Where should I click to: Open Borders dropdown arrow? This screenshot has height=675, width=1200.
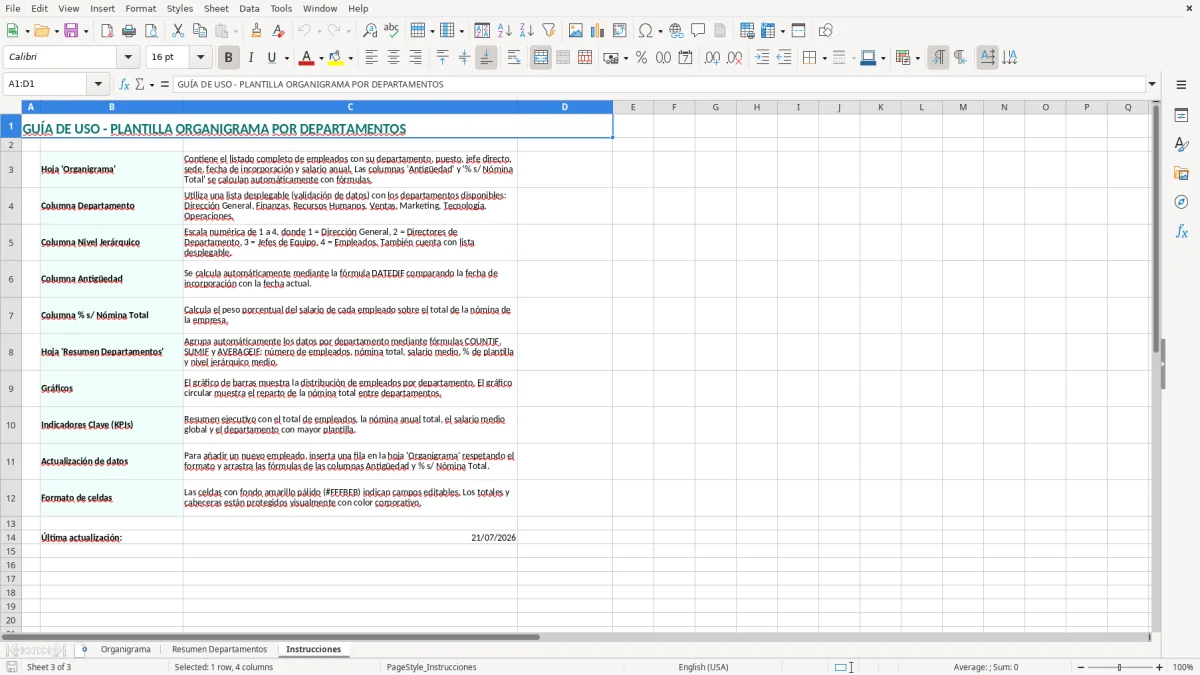(x=824, y=58)
